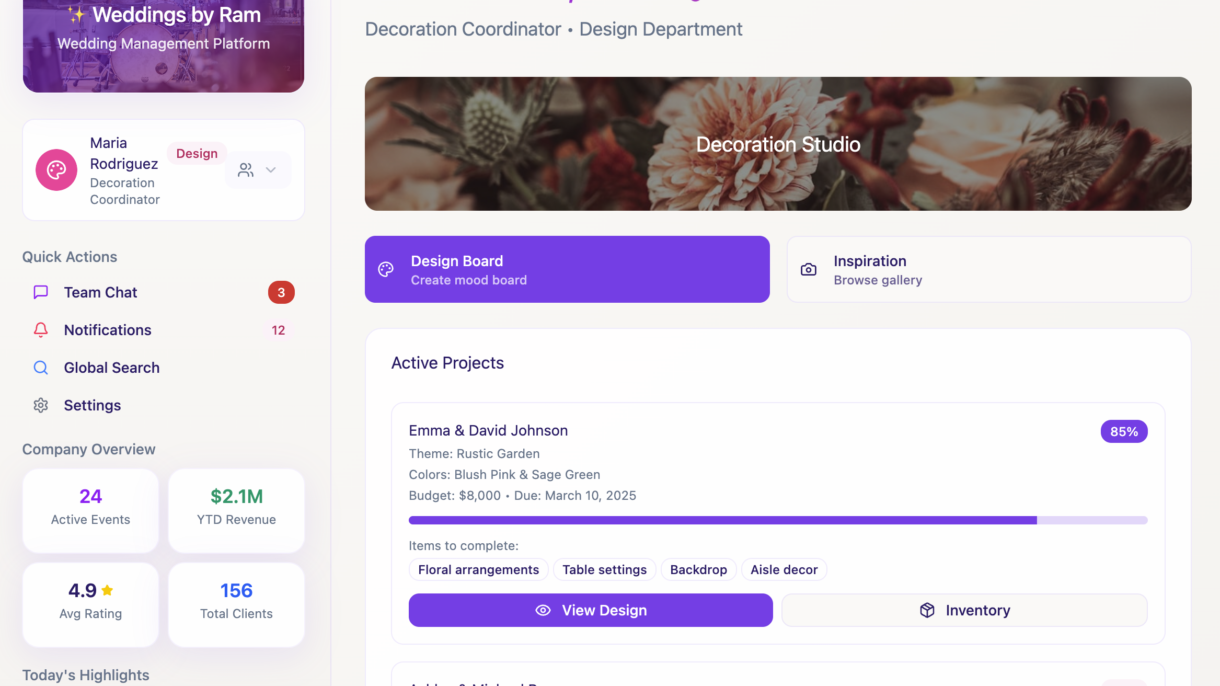Image resolution: width=1220 pixels, height=686 pixels.
Task: Click the Team Chat speech bubble icon
Action: [41, 292]
